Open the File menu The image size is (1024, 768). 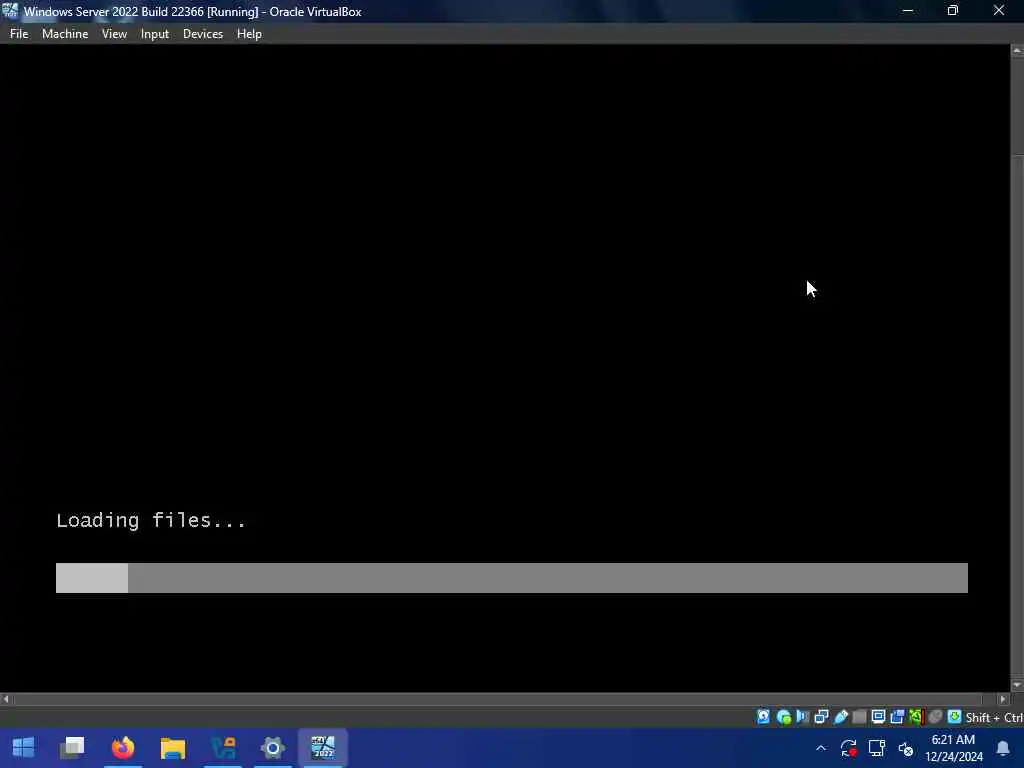[x=19, y=34]
